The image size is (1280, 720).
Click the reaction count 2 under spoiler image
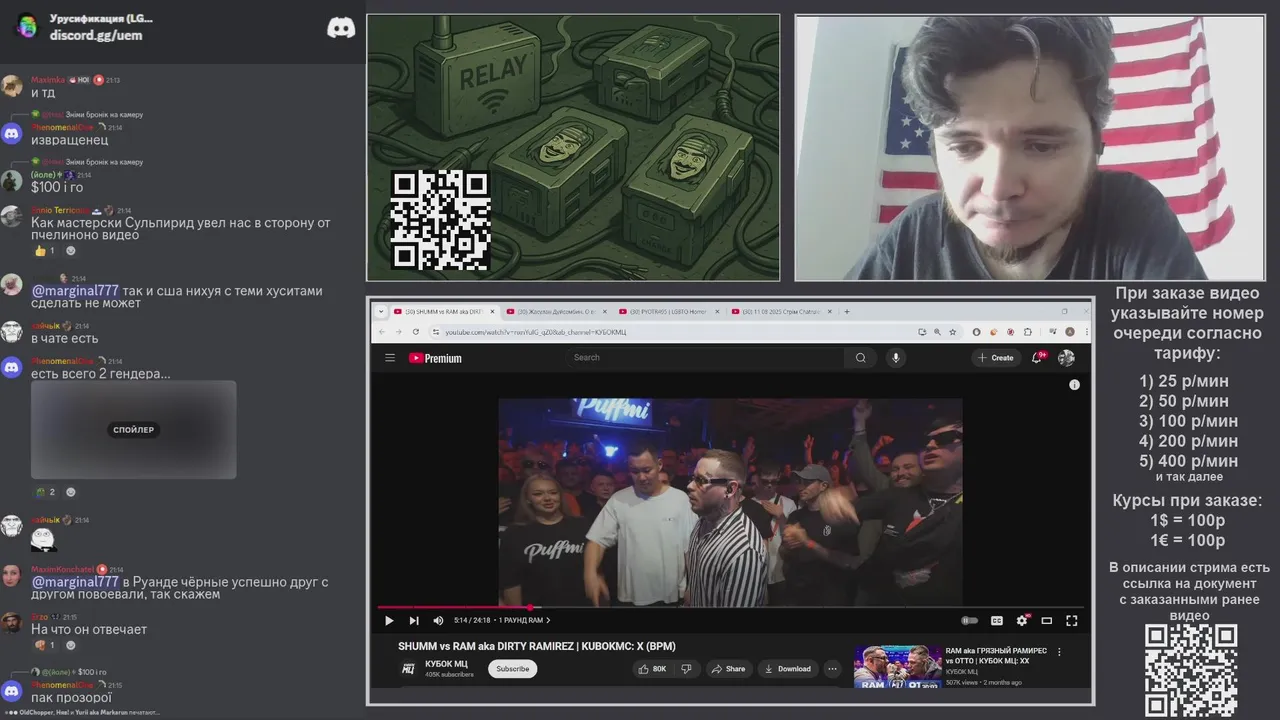(45, 492)
